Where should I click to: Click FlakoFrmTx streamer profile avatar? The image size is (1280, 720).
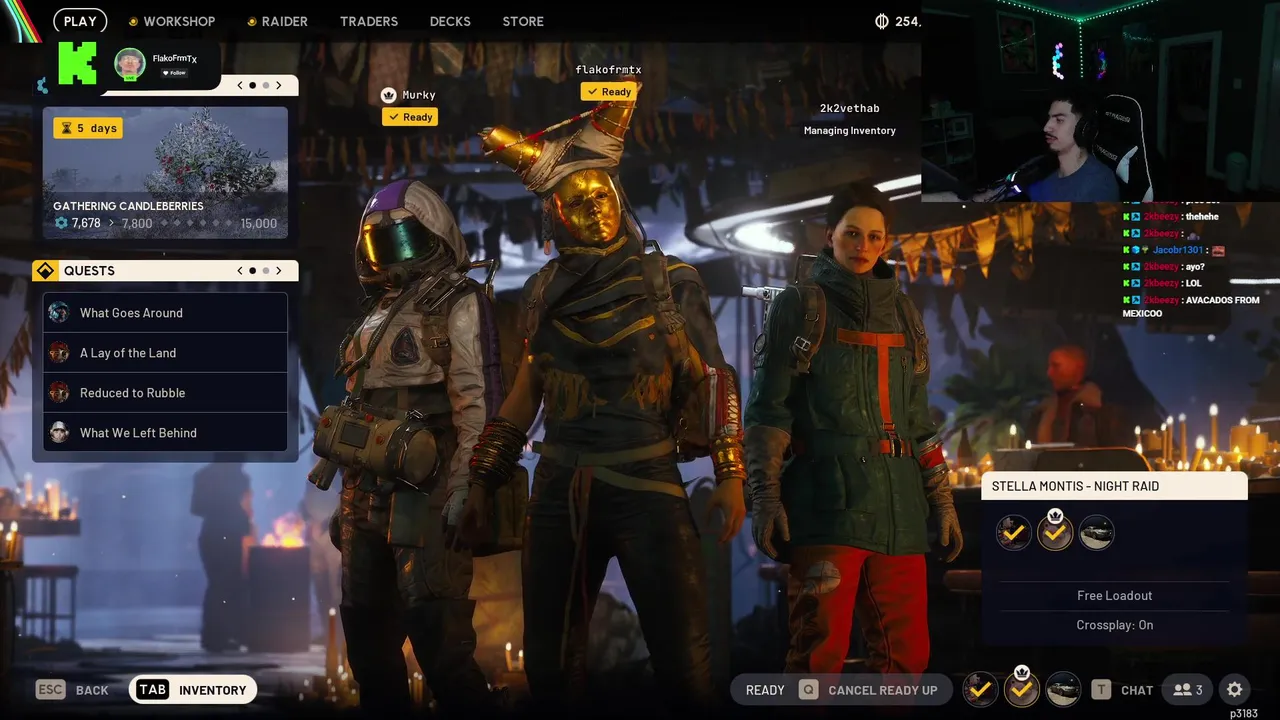(130, 64)
